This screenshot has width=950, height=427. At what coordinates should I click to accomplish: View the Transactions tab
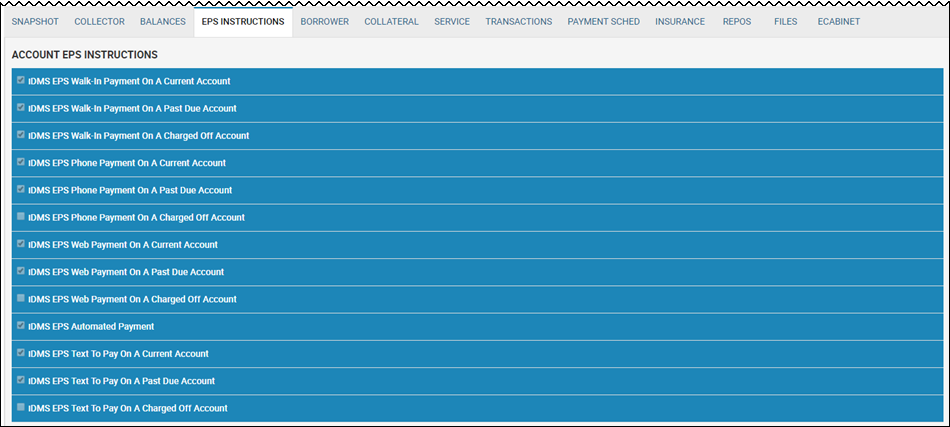coord(519,21)
